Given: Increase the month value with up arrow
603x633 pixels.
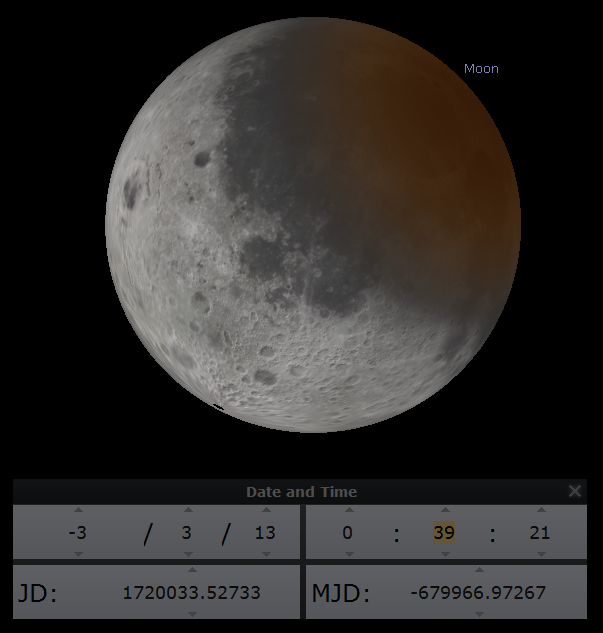Looking at the screenshot, I should 188,510.
